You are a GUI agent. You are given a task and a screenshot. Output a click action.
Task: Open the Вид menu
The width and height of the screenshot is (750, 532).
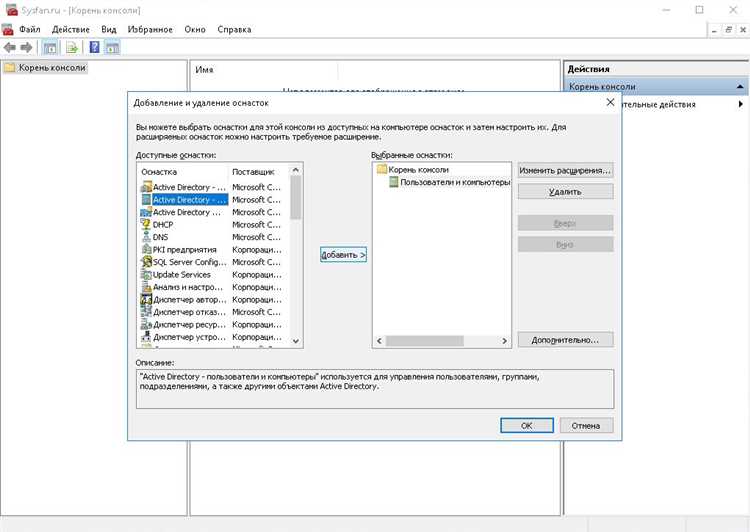coord(109,29)
